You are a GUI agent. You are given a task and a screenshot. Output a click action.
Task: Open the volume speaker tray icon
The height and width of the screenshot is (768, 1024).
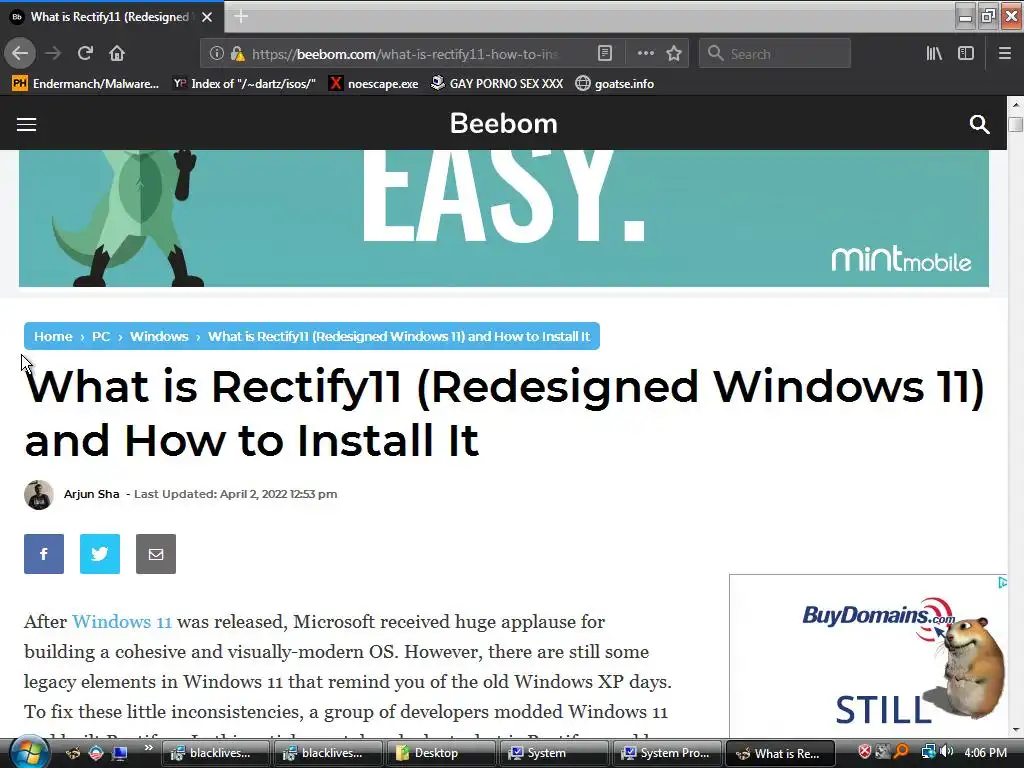coord(946,752)
